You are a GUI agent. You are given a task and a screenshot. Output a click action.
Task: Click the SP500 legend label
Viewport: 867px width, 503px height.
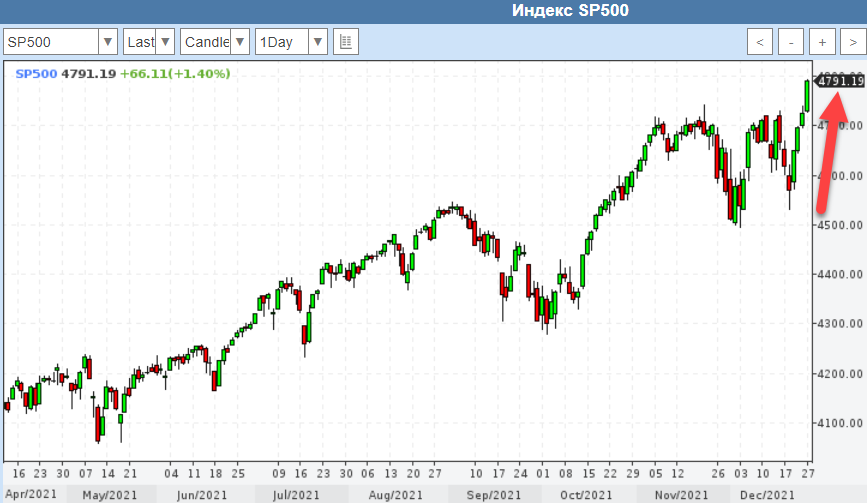coord(36,73)
